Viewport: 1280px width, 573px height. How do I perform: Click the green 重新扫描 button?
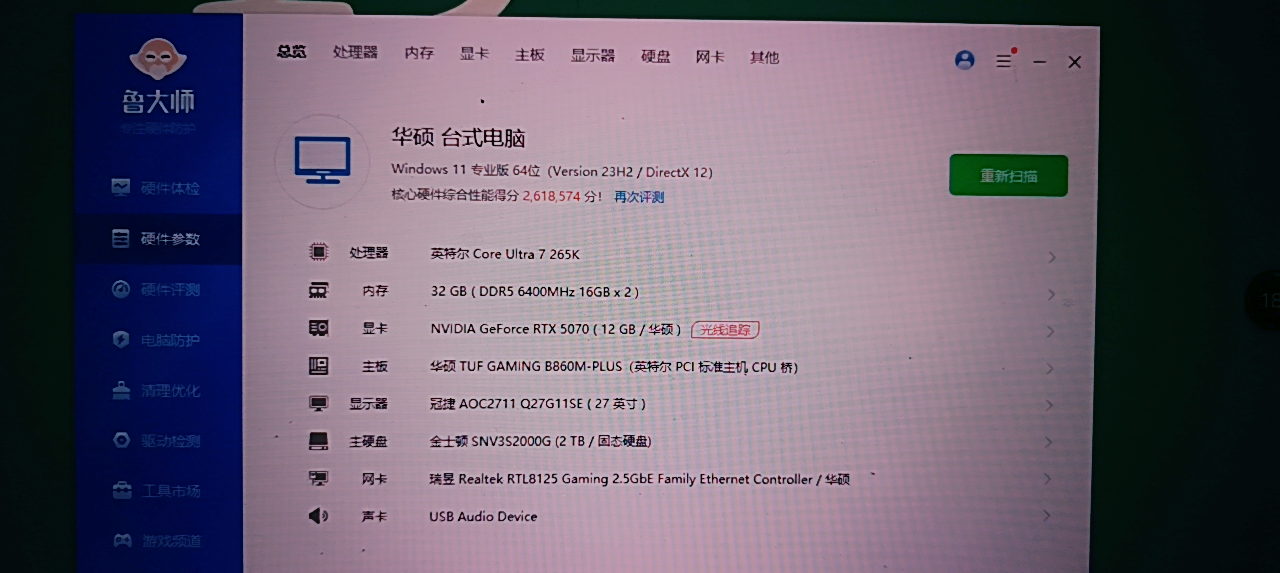point(1008,176)
